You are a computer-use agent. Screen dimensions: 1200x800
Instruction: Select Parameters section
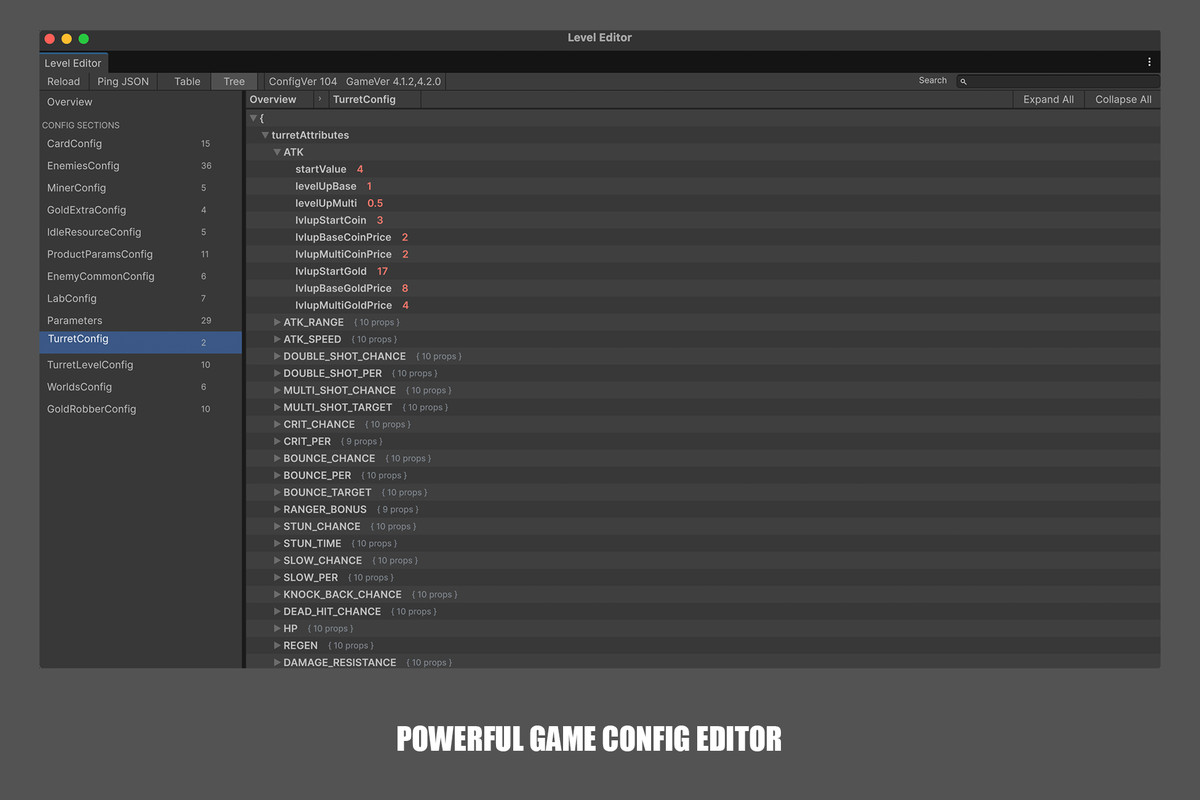pyautogui.click(x=141, y=321)
